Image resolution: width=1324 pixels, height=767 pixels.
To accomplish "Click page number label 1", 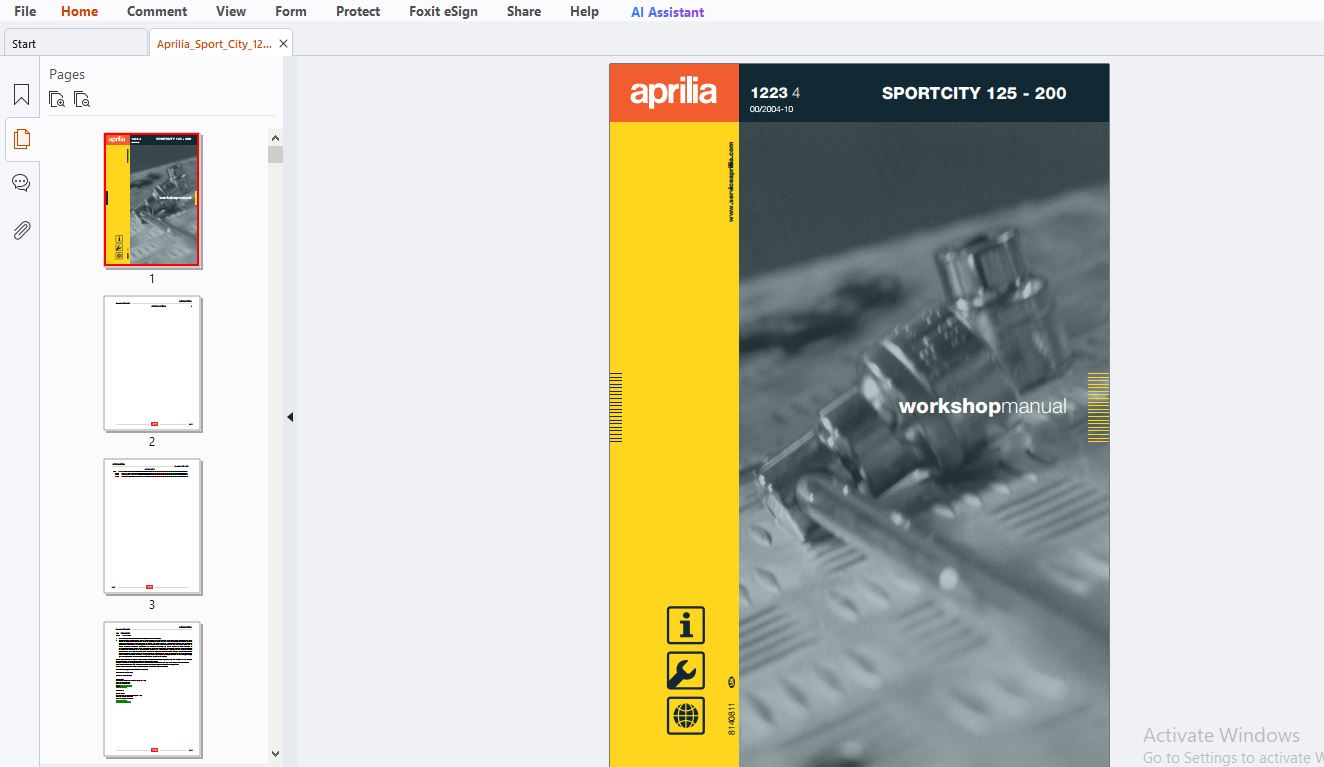I will (152, 279).
